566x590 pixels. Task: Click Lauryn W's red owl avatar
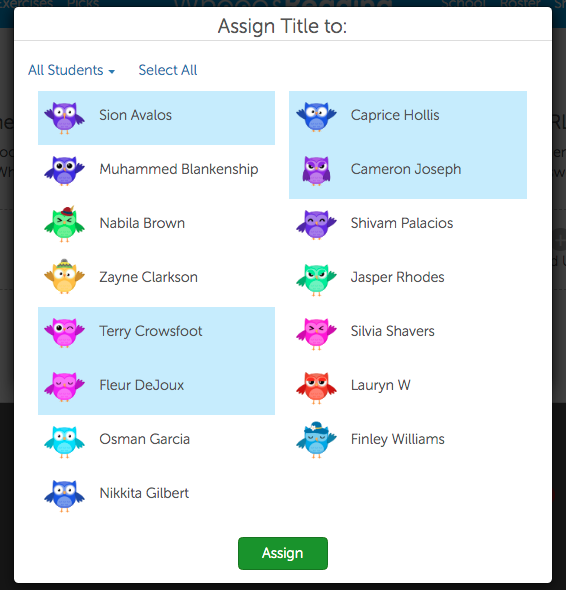[316, 388]
